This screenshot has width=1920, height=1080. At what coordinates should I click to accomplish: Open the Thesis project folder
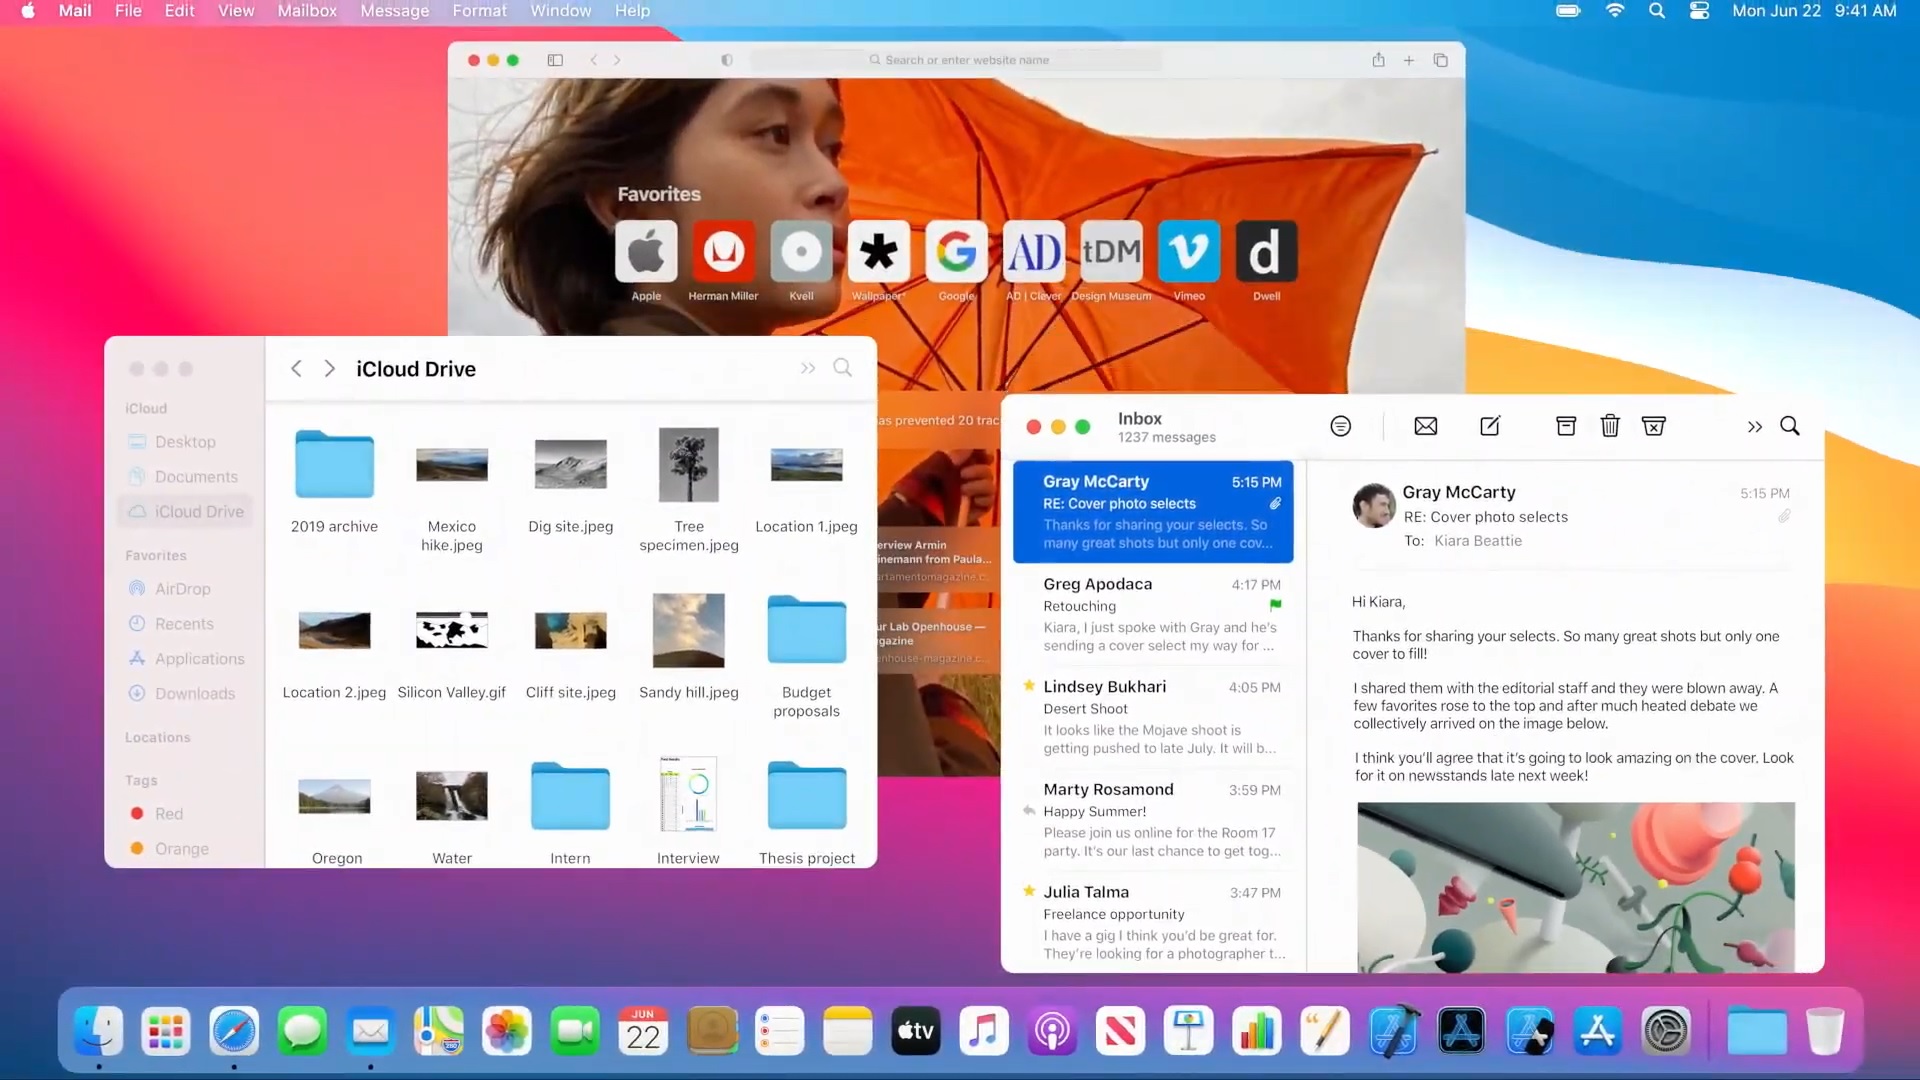point(806,796)
